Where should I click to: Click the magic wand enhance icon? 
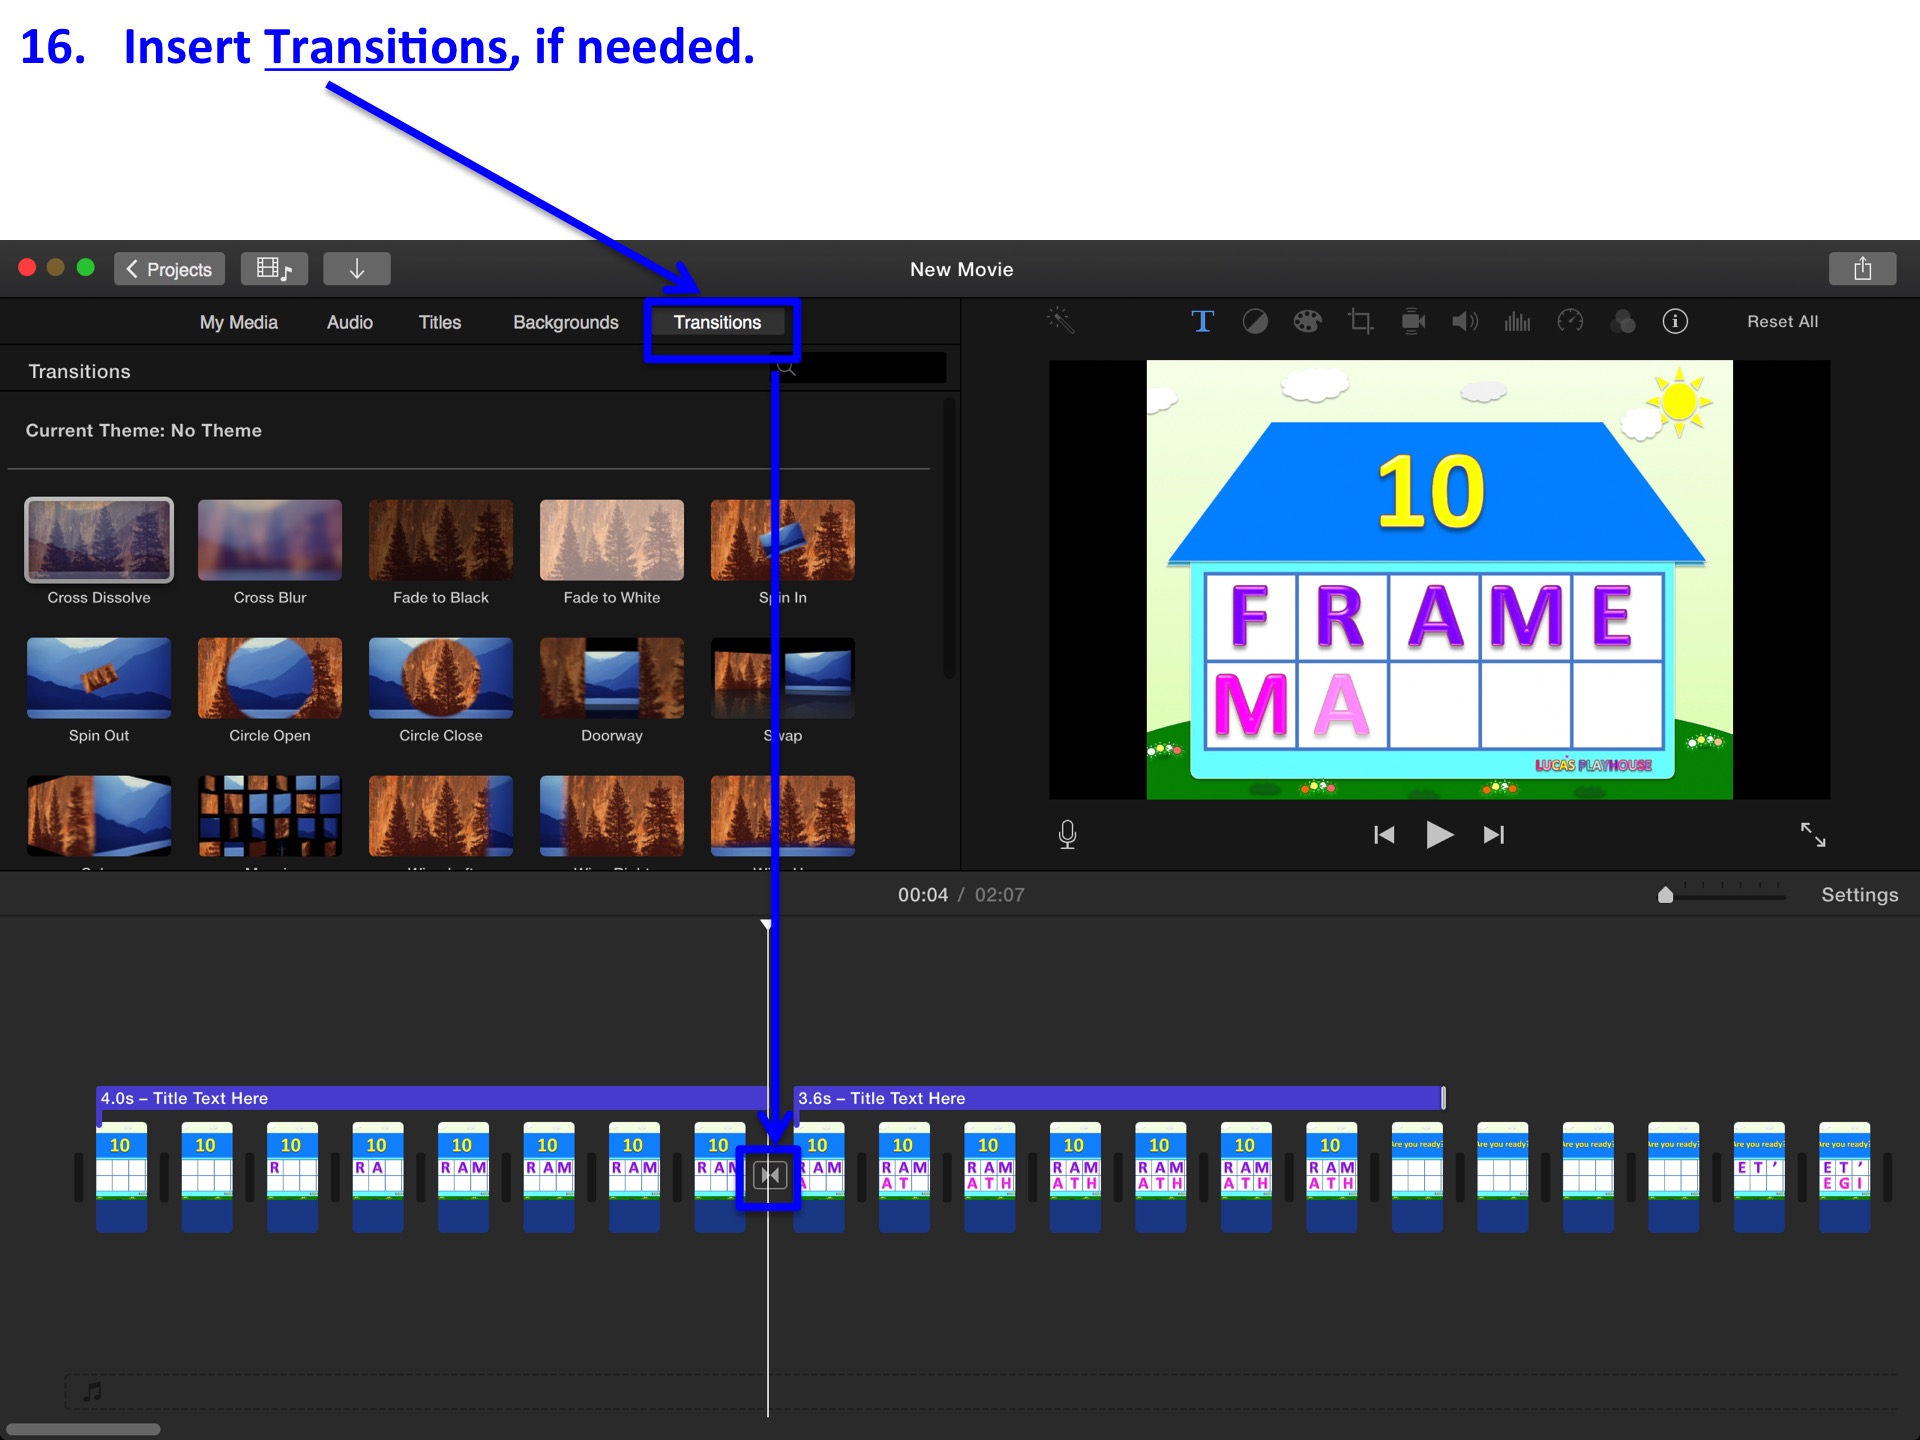pyautogui.click(x=1060, y=321)
